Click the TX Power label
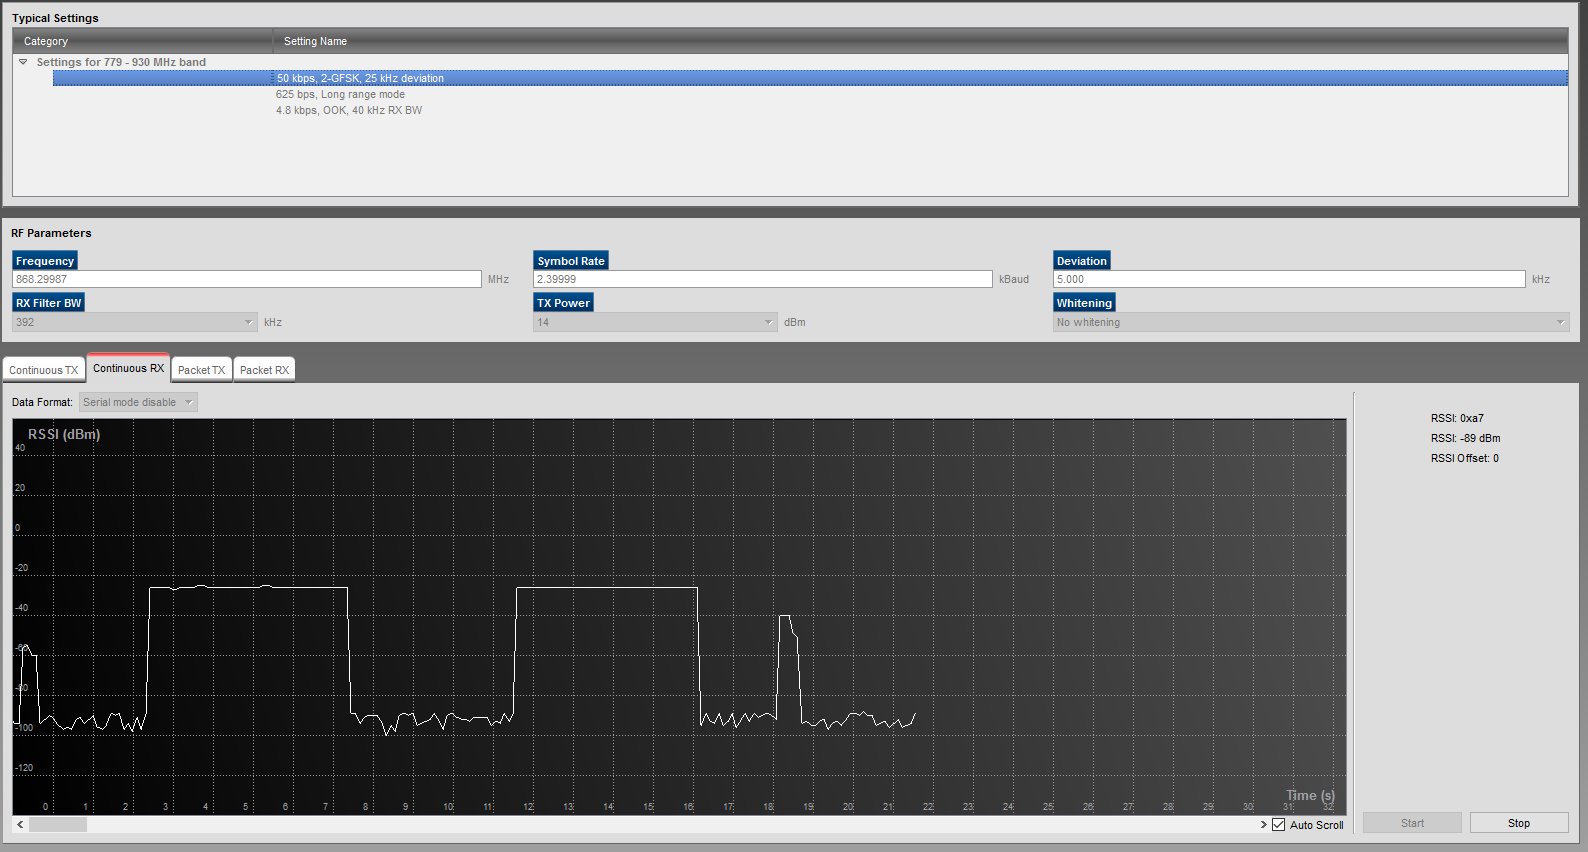The image size is (1588, 852). (564, 303)
